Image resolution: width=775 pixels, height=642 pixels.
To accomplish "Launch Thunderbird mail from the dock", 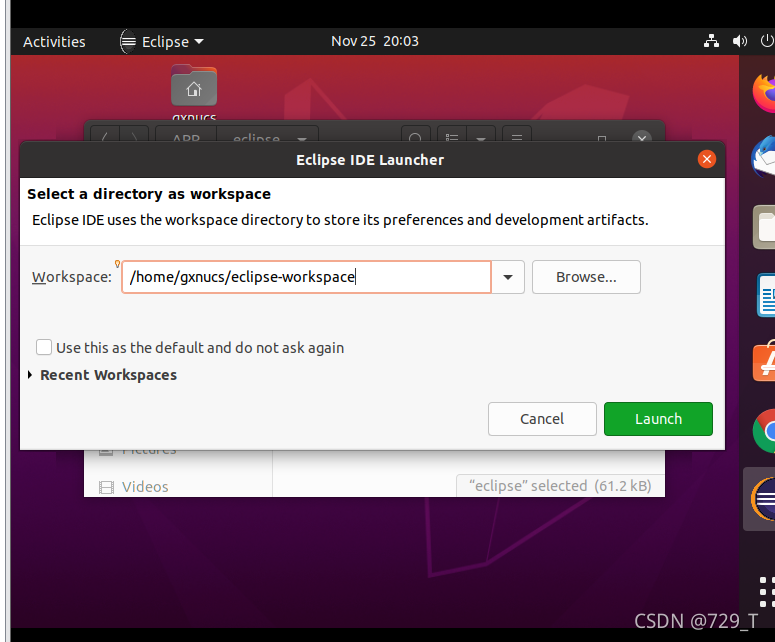I will coord(764,158).
